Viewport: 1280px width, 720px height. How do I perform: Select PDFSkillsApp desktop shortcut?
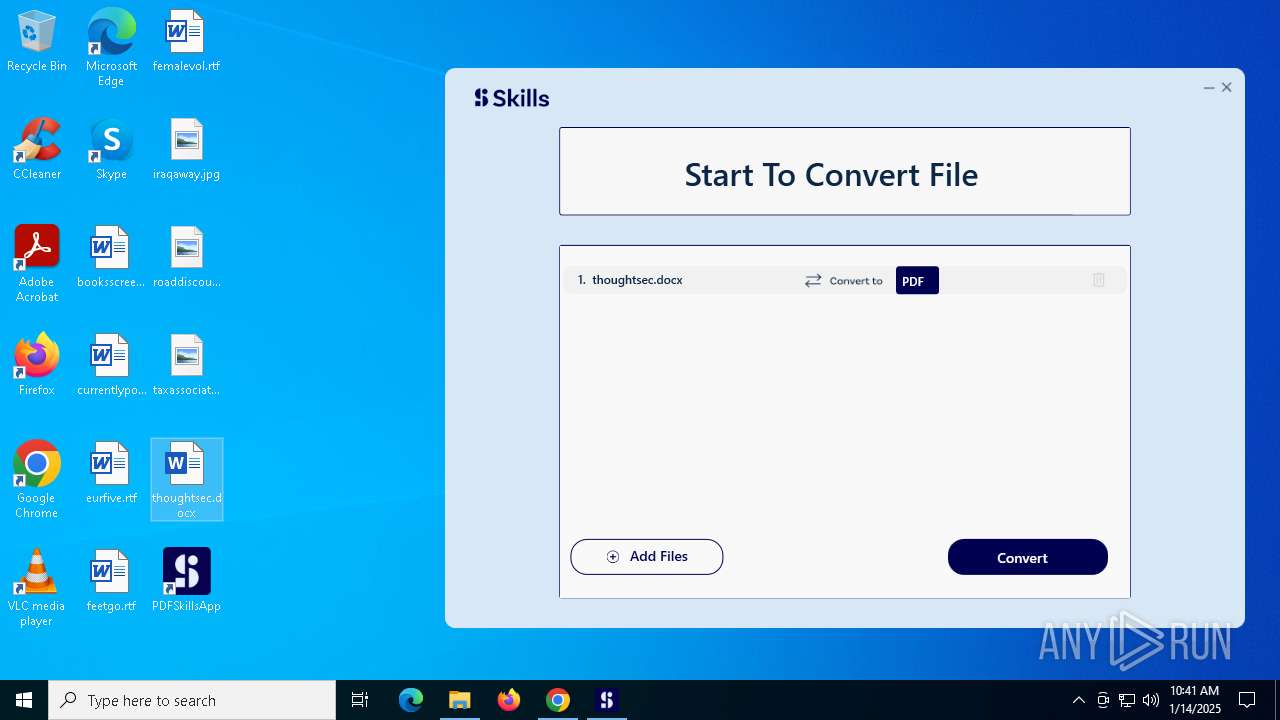pos(187,581)
